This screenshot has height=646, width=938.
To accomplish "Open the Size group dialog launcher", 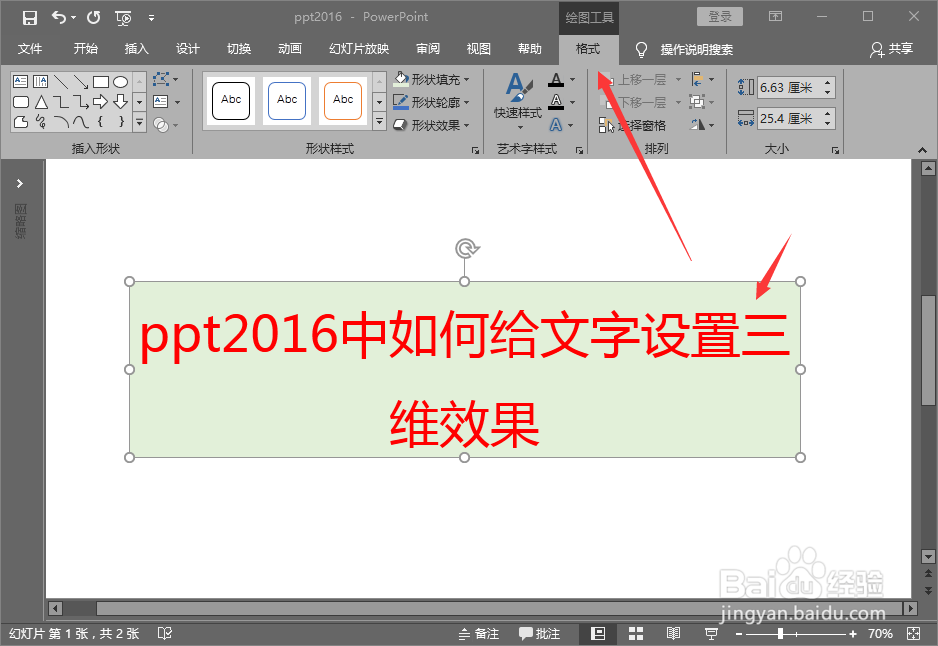I will 835,150.
